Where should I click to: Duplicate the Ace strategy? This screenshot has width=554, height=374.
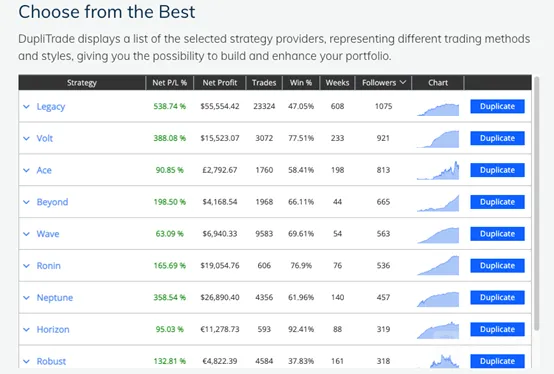(x=497, y=170)
